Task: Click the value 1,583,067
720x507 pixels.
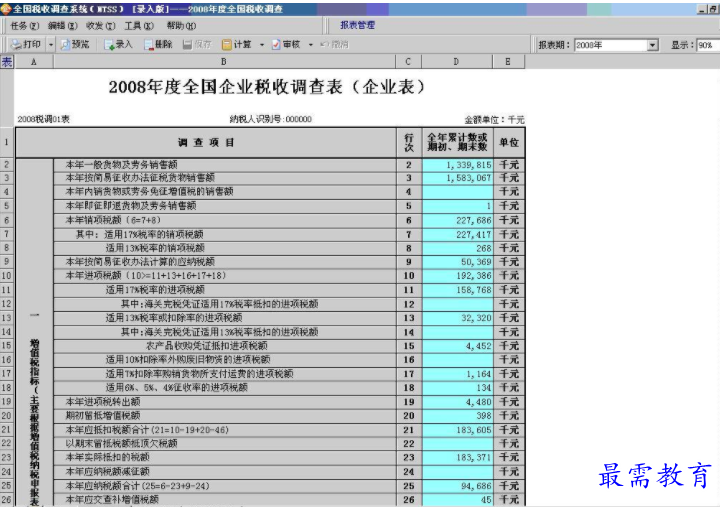Action: [x=468, y=178]
